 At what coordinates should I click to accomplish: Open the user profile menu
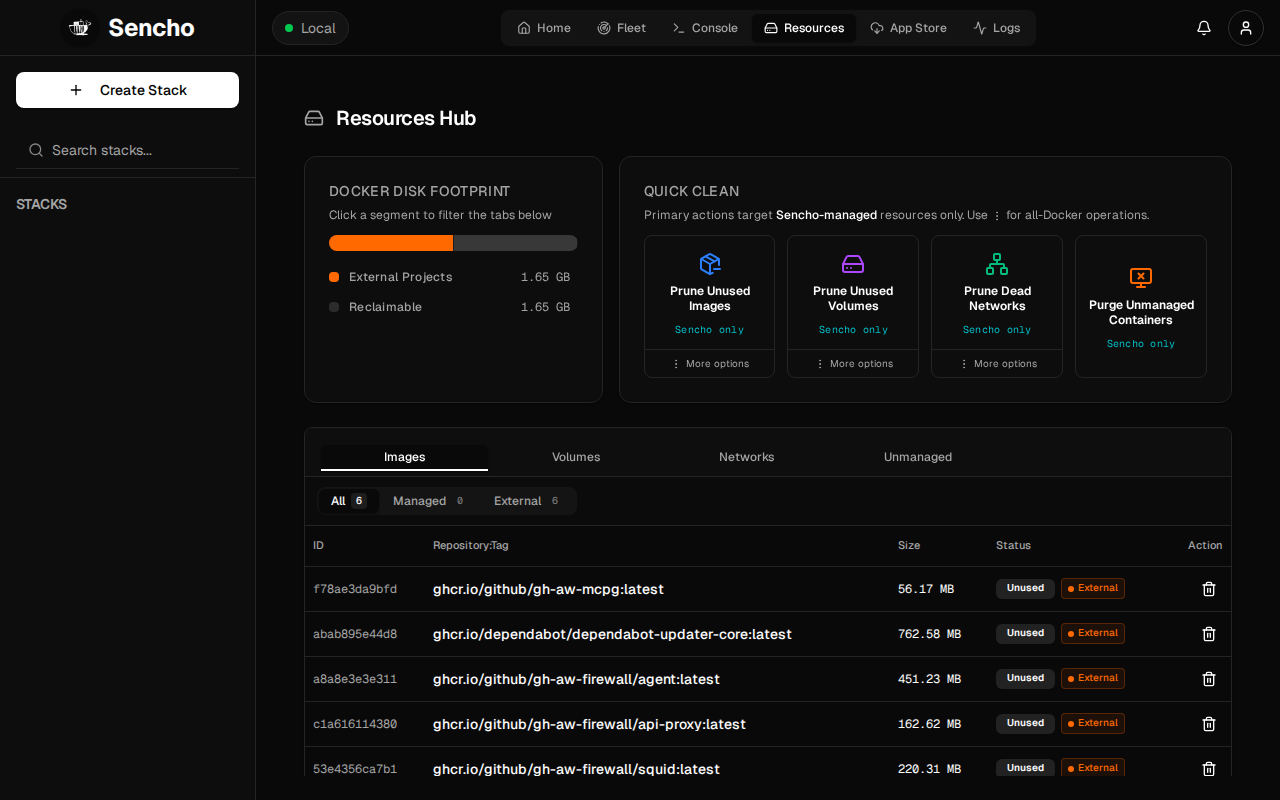coord(1246,28)
